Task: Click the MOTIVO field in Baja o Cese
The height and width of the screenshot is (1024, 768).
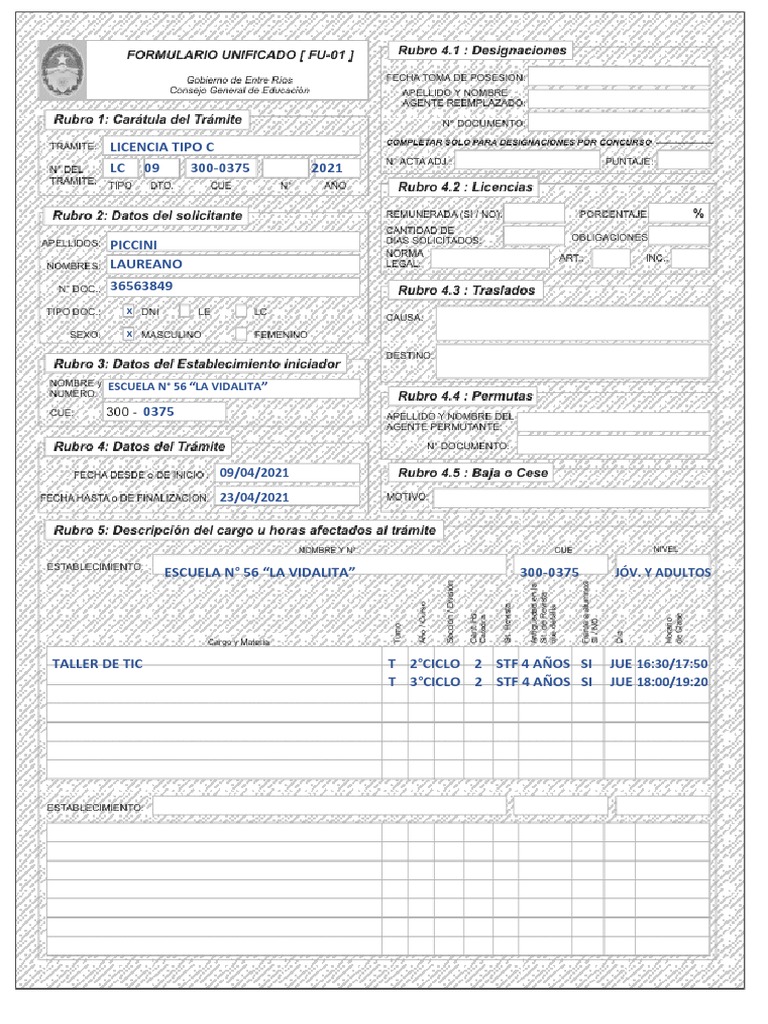Action: point(571,497)
